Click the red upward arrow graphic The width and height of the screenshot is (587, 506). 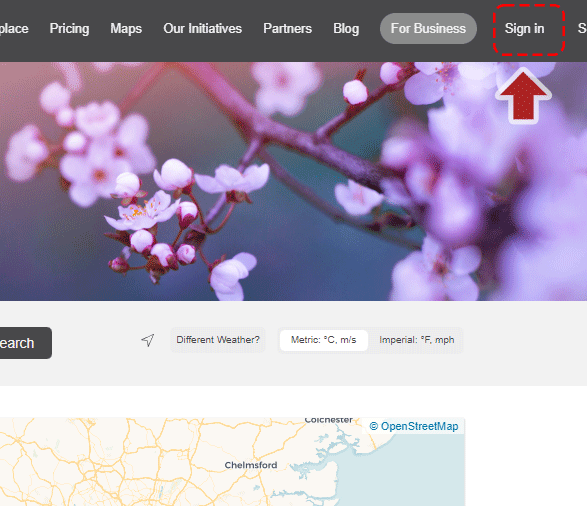point(523,95)
